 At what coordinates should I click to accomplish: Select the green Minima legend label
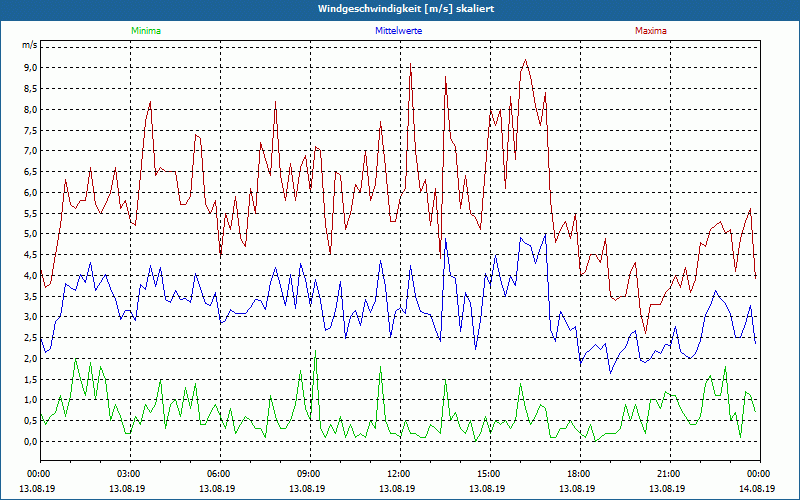[146, 31]
